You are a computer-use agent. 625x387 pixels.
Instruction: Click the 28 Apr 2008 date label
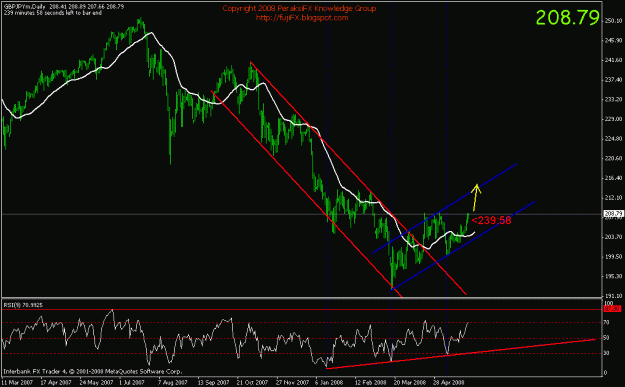click(449, 382)
